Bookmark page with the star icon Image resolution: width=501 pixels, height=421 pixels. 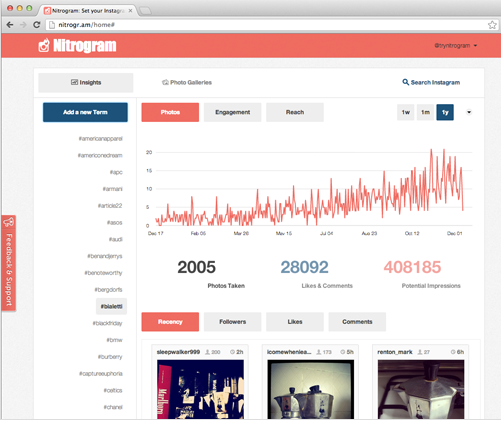coord(492,25)
